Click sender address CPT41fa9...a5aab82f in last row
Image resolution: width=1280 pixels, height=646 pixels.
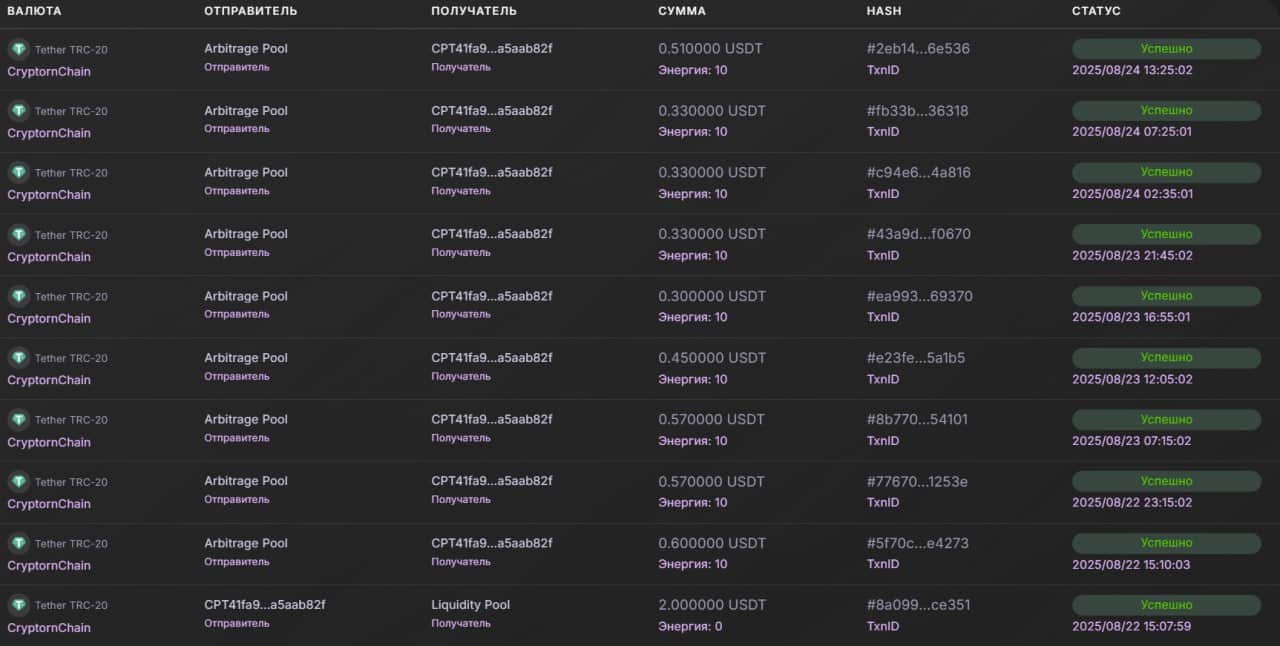click(265, 605)
